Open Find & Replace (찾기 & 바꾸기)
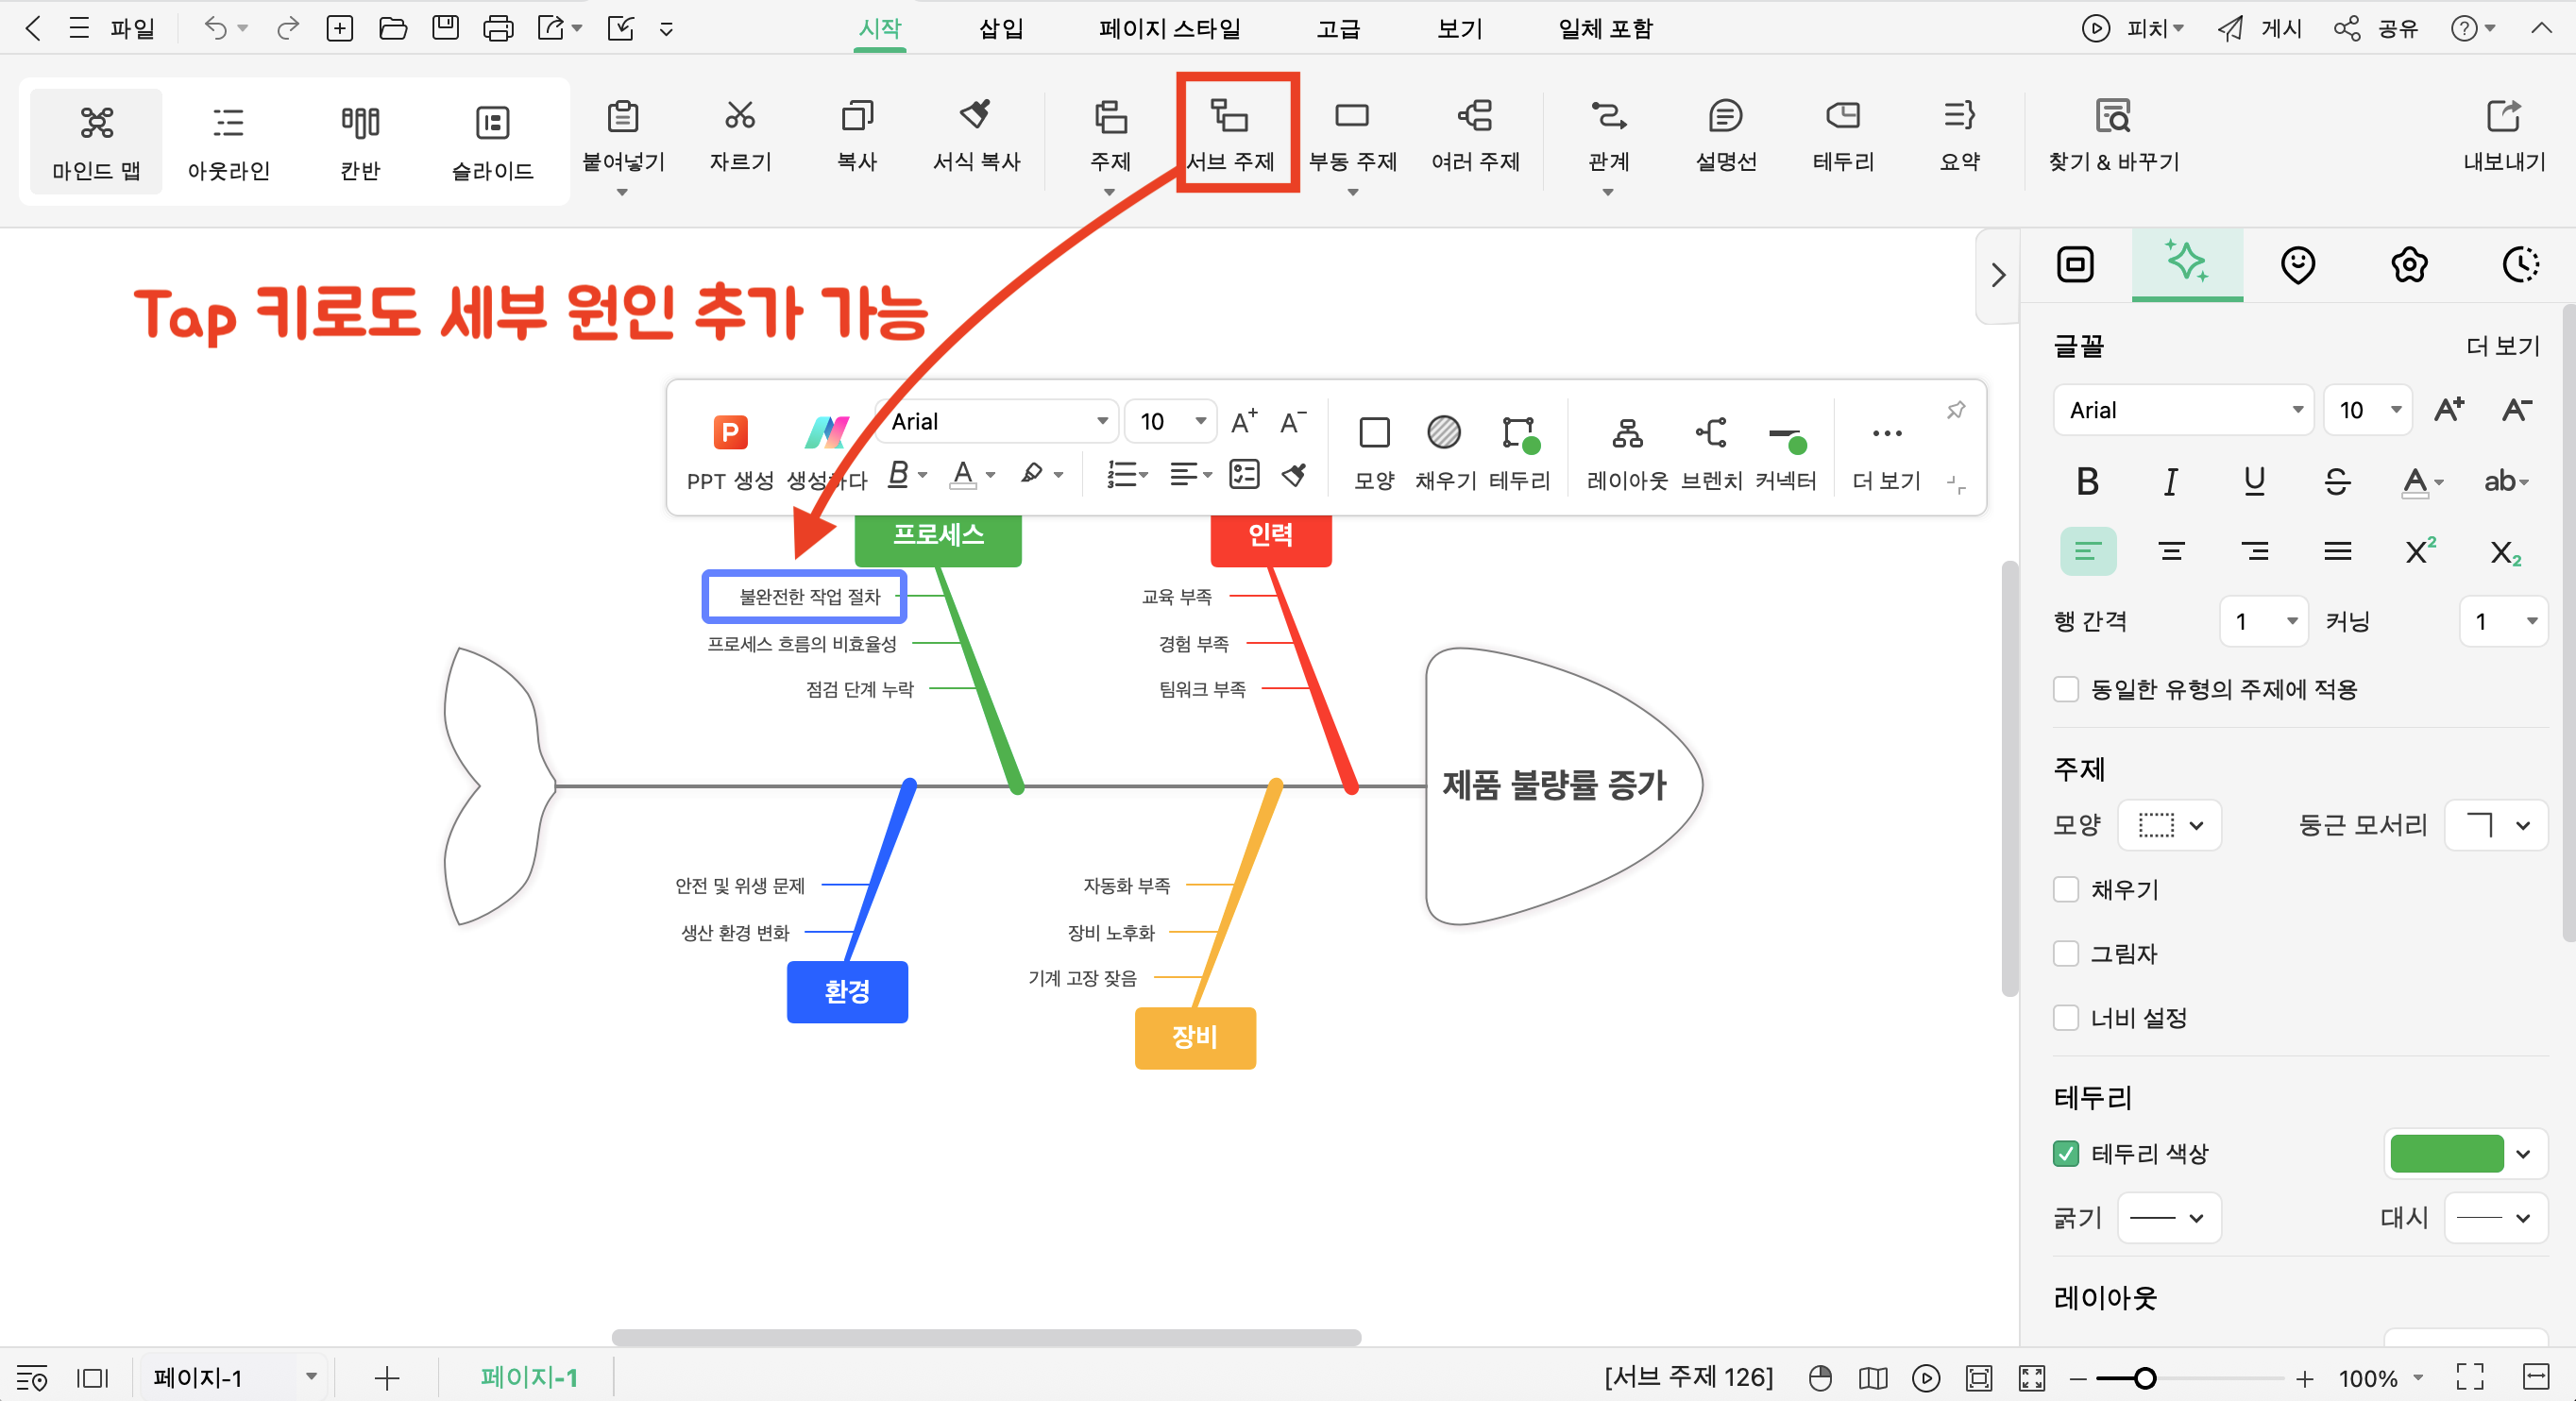 [x=2113, y=136]
